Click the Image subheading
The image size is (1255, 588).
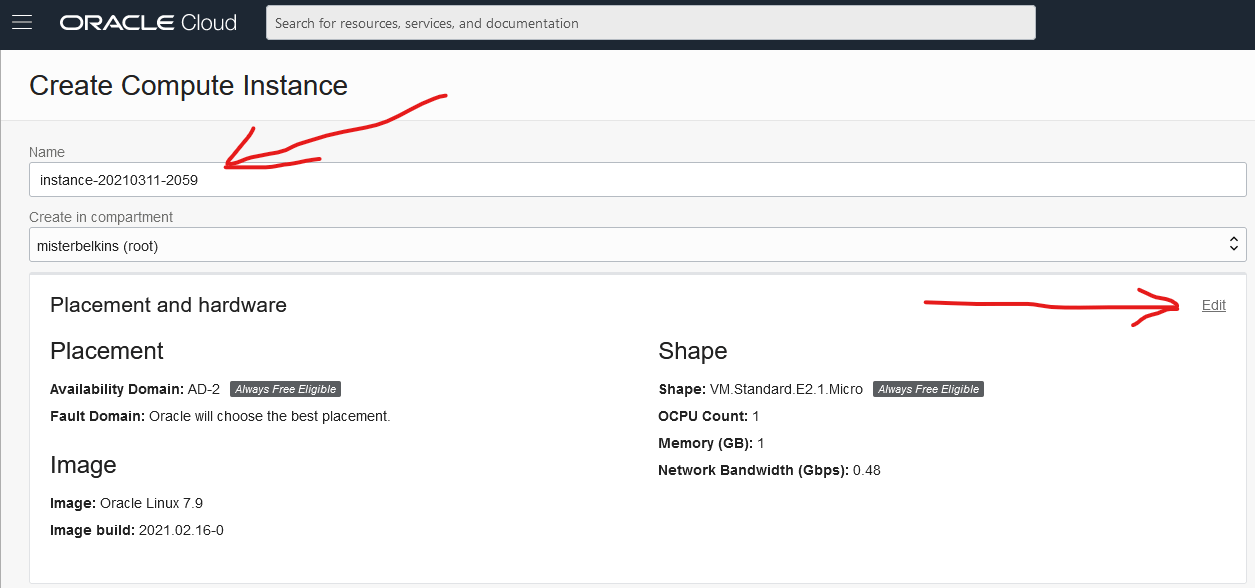(x=83, y=465)
